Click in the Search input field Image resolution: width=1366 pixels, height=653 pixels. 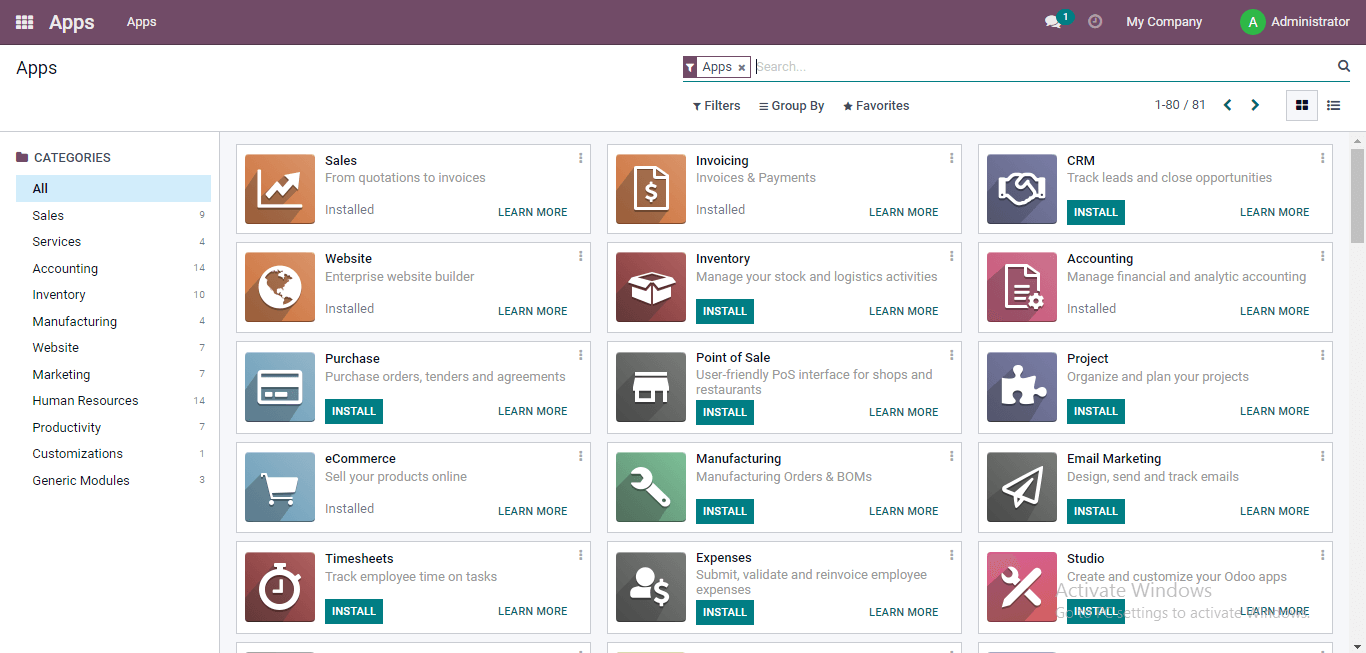[x=1043, y=67]
